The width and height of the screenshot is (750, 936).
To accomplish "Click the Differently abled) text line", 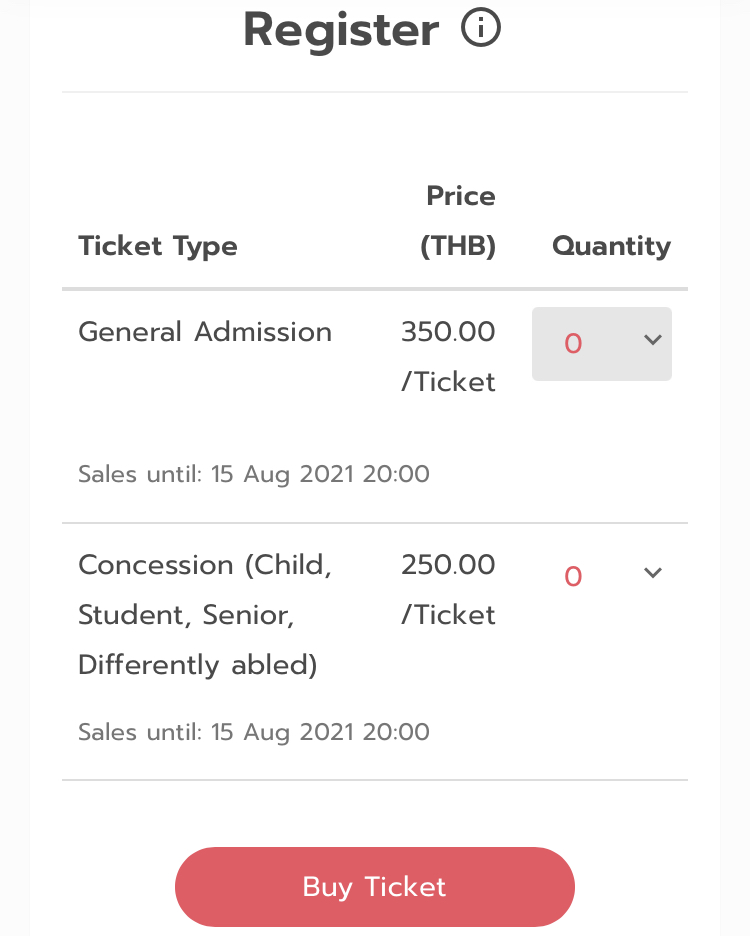I will pos(198,665).
